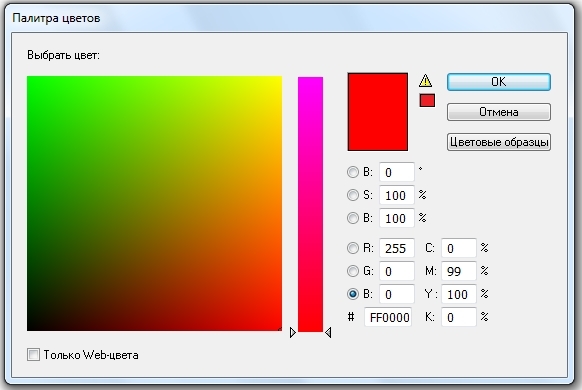Click the vertical magenta-red color slider bar
This screenshot has height=390, width=582.
(x=310, y=204)
